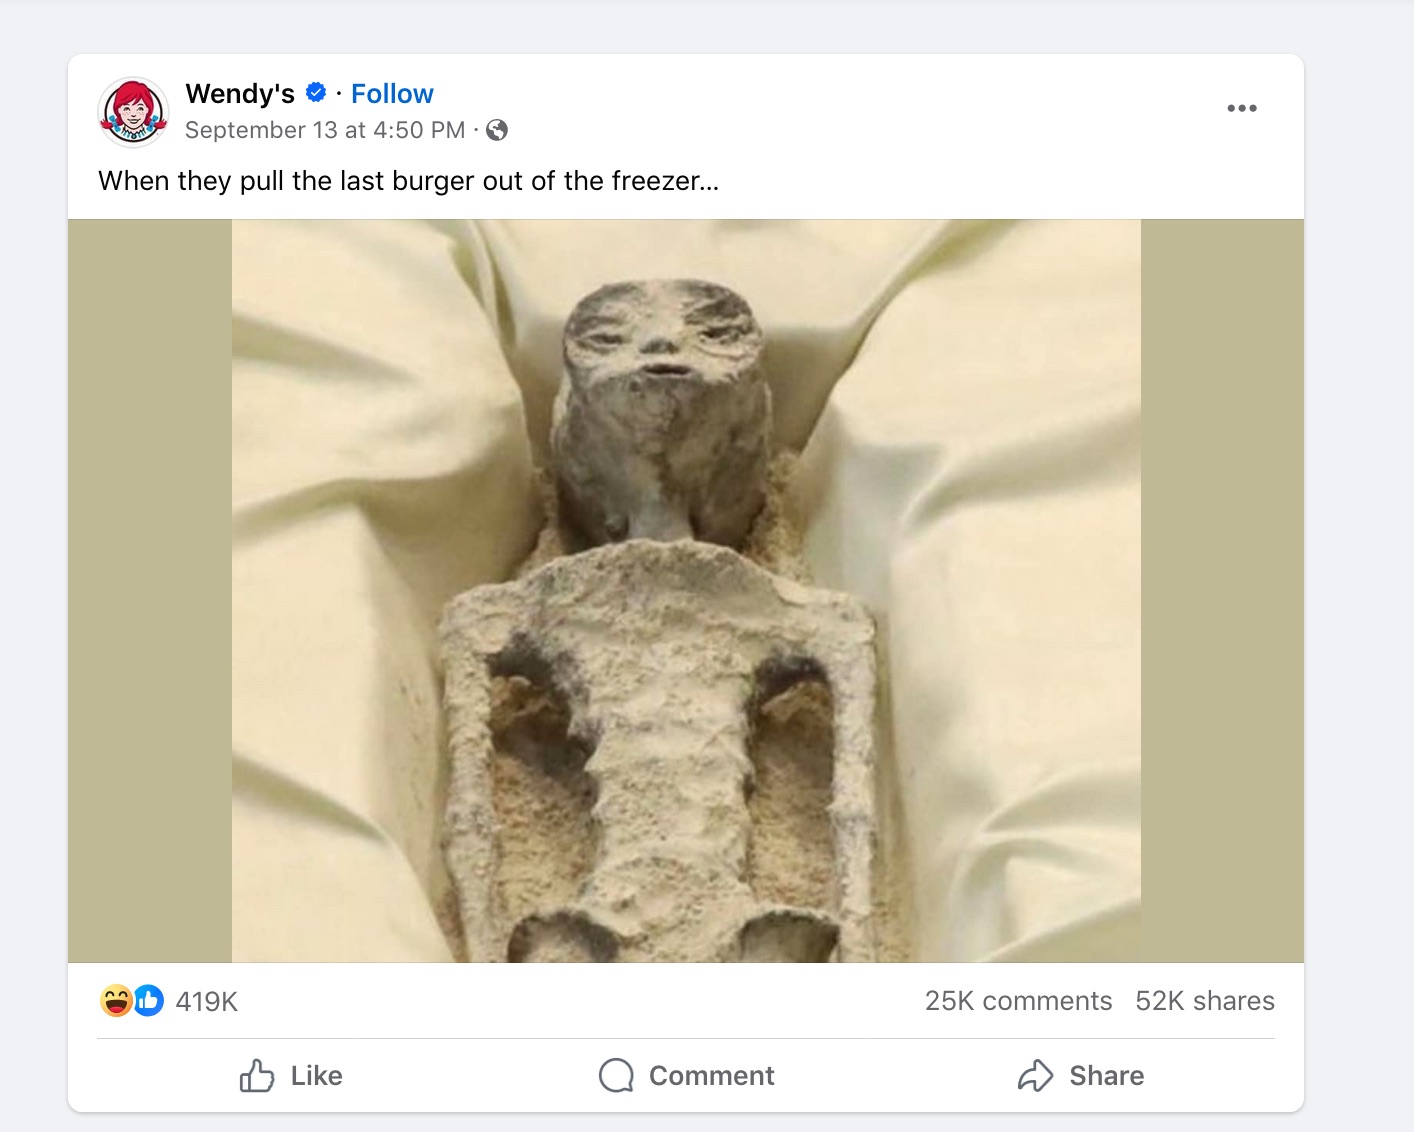Open the Wendy's page name link

point(240,94)
